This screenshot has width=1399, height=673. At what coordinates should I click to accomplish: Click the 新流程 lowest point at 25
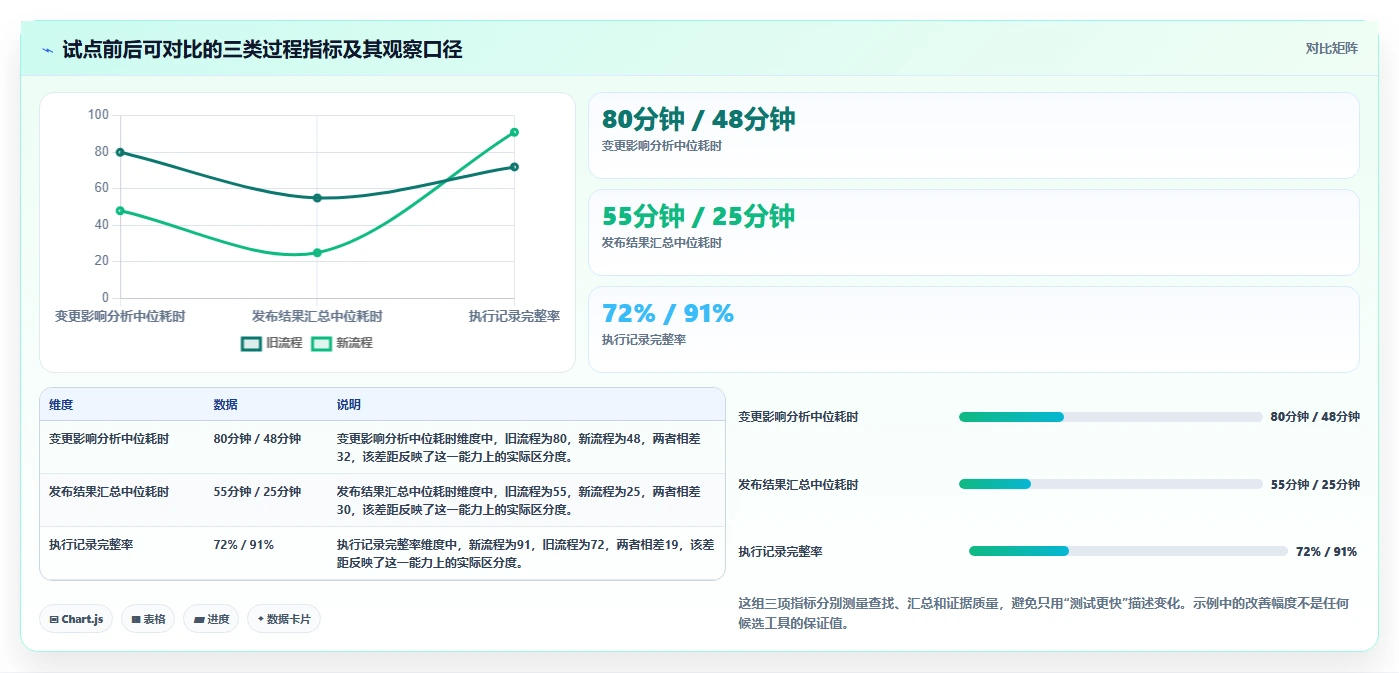point(317,253)
